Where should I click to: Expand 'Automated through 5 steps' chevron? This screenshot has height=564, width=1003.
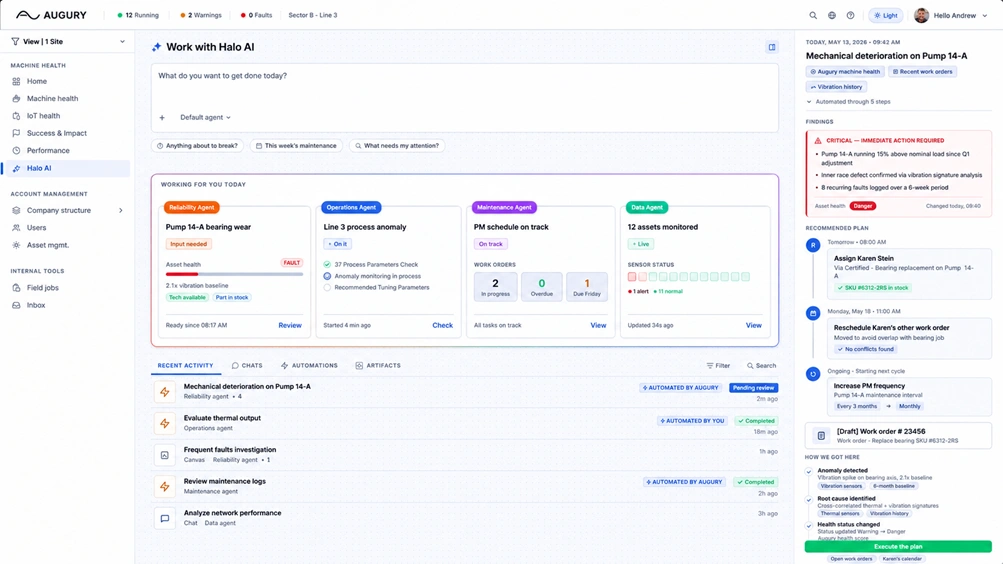[x=809, y=102]
